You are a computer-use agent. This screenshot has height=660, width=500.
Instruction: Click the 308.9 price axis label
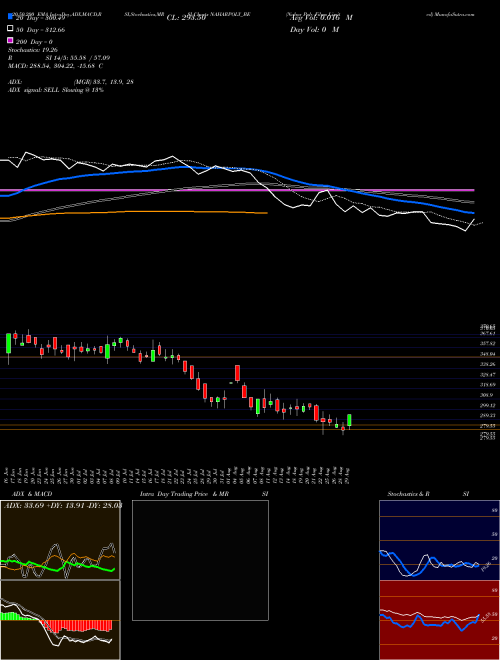click(x=486, y=395)
